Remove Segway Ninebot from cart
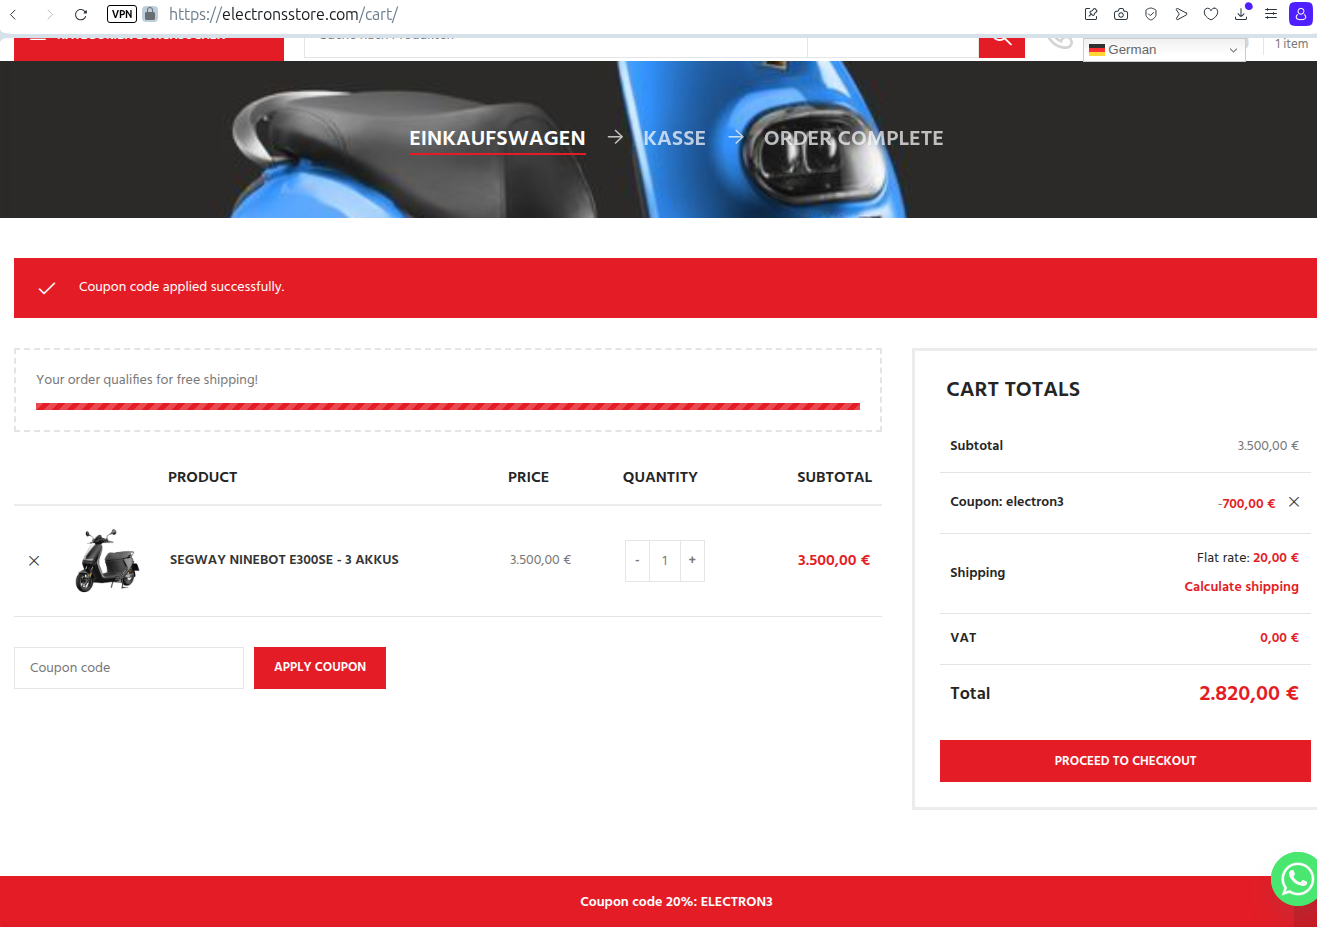 (x=34, y=561)
